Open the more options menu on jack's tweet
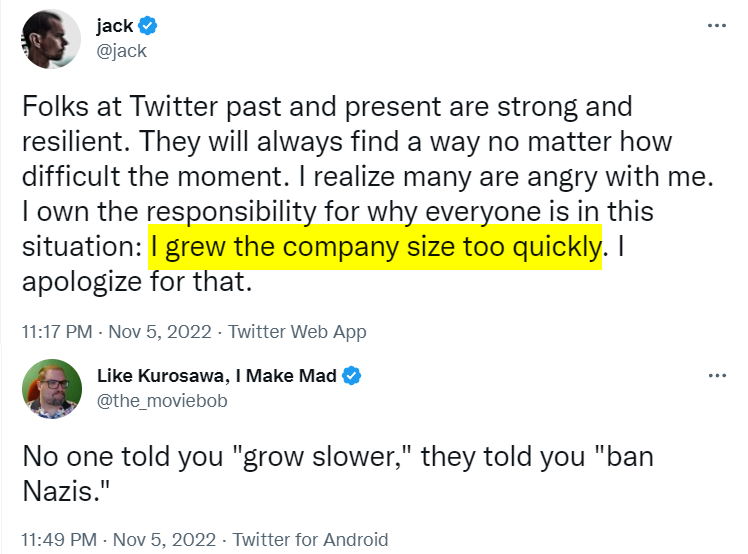 (x=716, y=24)
